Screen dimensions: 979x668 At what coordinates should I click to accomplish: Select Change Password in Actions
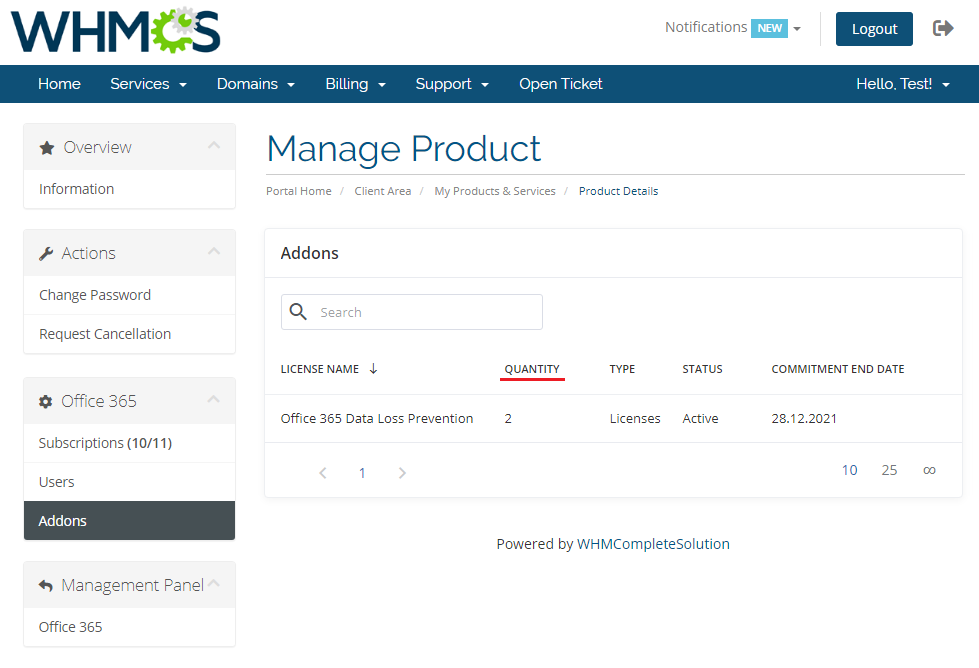129,295
